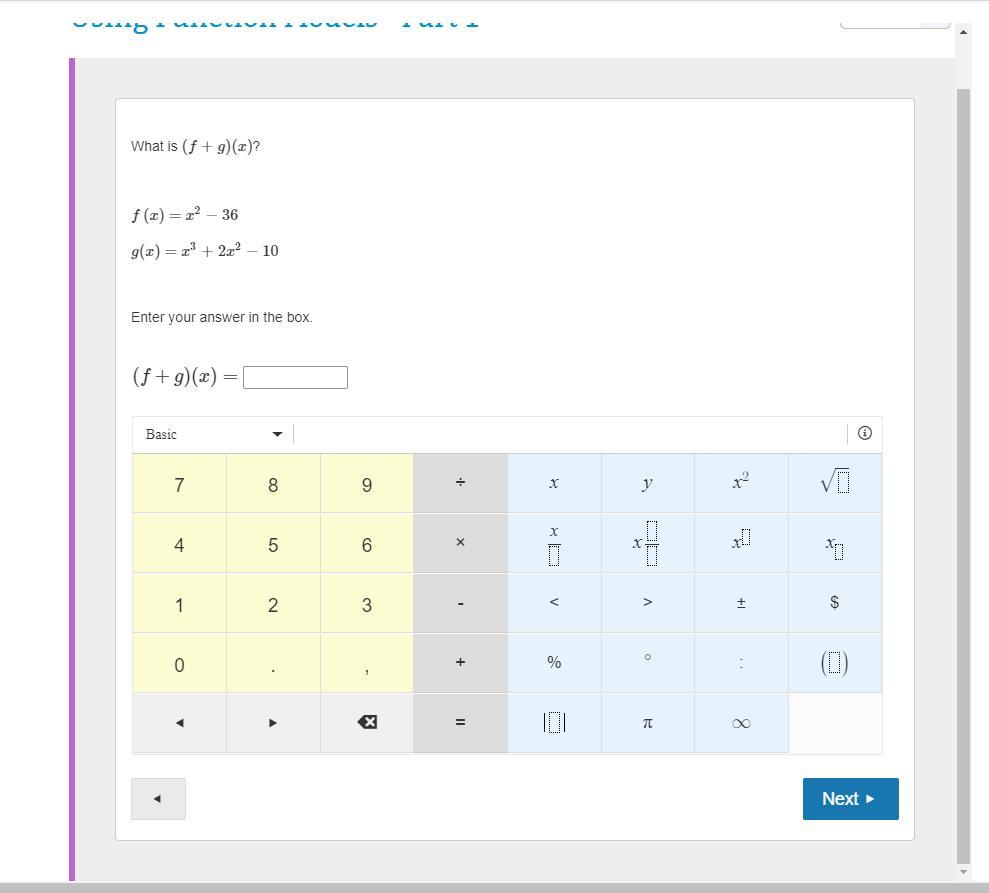
Task: Insert the x exponent template key
Action: coord(741,543)
